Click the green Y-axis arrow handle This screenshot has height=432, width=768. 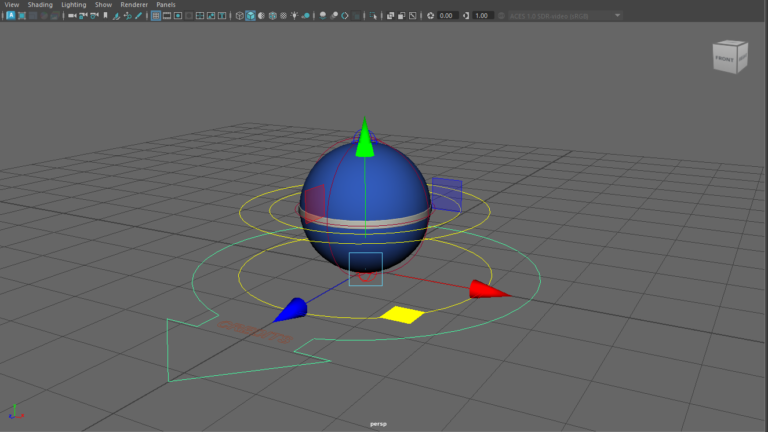click(x=366, y=140)
